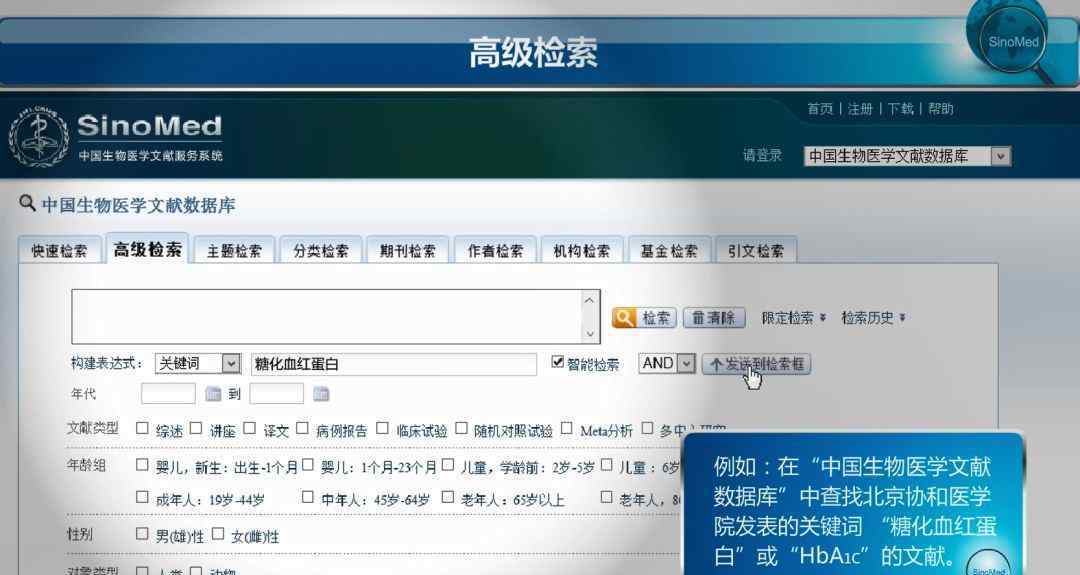Switch to 高级检索 tab

[x=147, y=249]
